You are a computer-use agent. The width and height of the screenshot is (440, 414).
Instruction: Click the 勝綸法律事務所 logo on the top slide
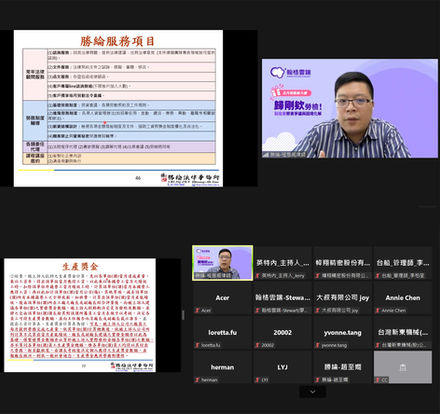pyautogui.click(x=191, y=179)
